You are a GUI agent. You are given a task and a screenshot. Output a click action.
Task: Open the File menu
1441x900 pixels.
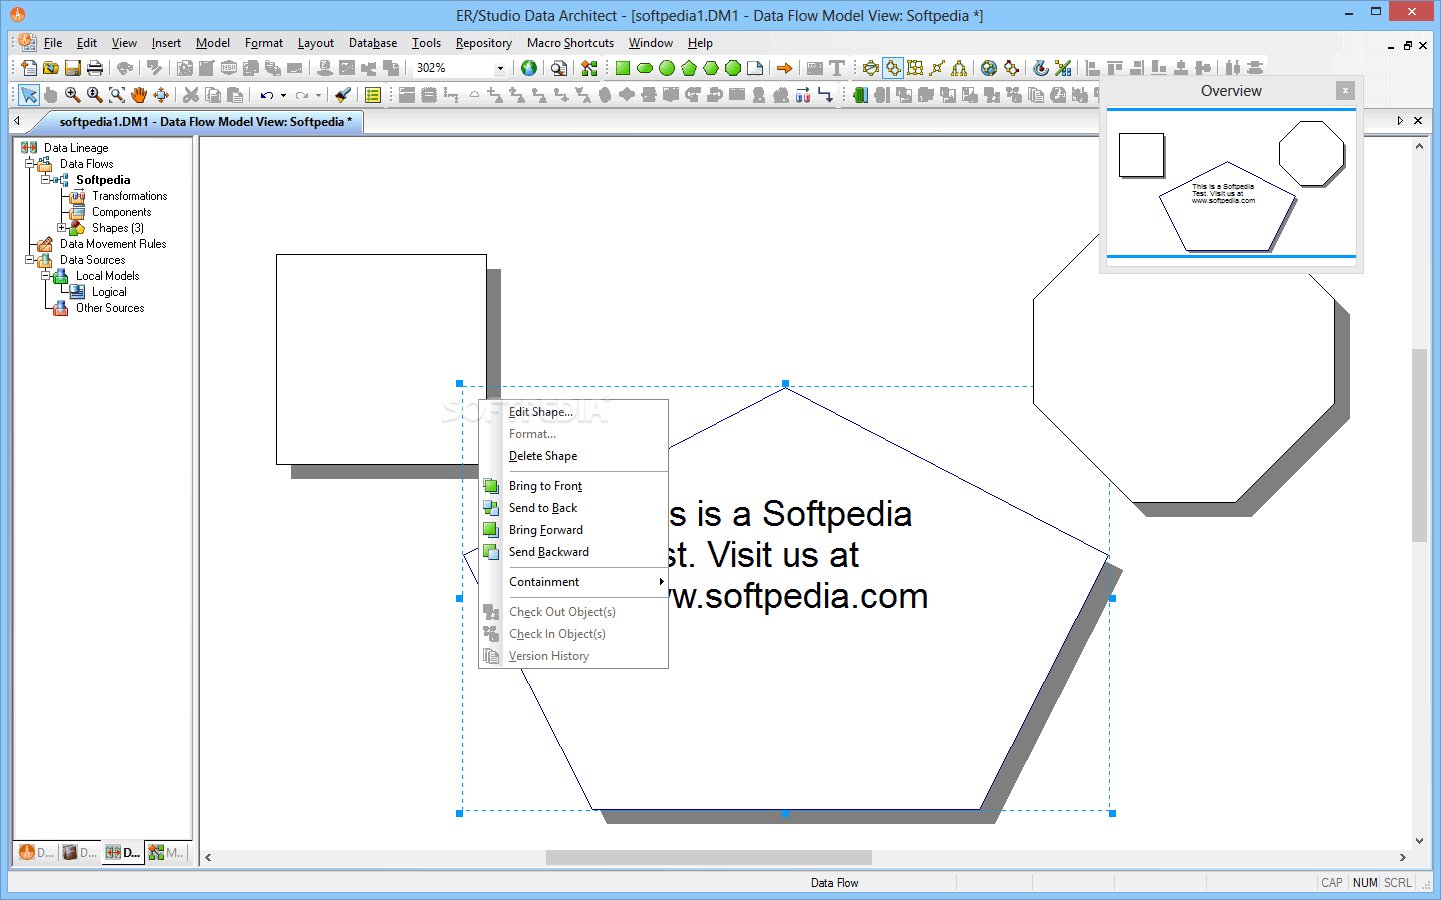53,43
